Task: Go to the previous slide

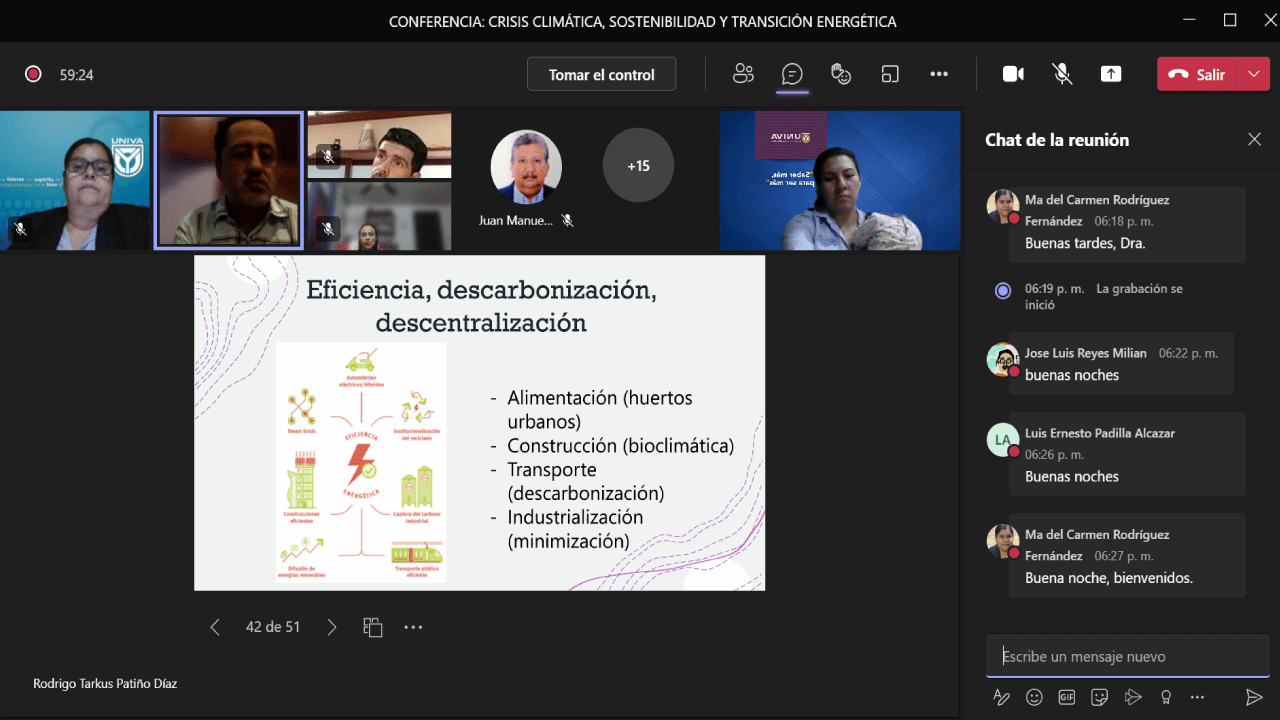Action: pos(215,627)
